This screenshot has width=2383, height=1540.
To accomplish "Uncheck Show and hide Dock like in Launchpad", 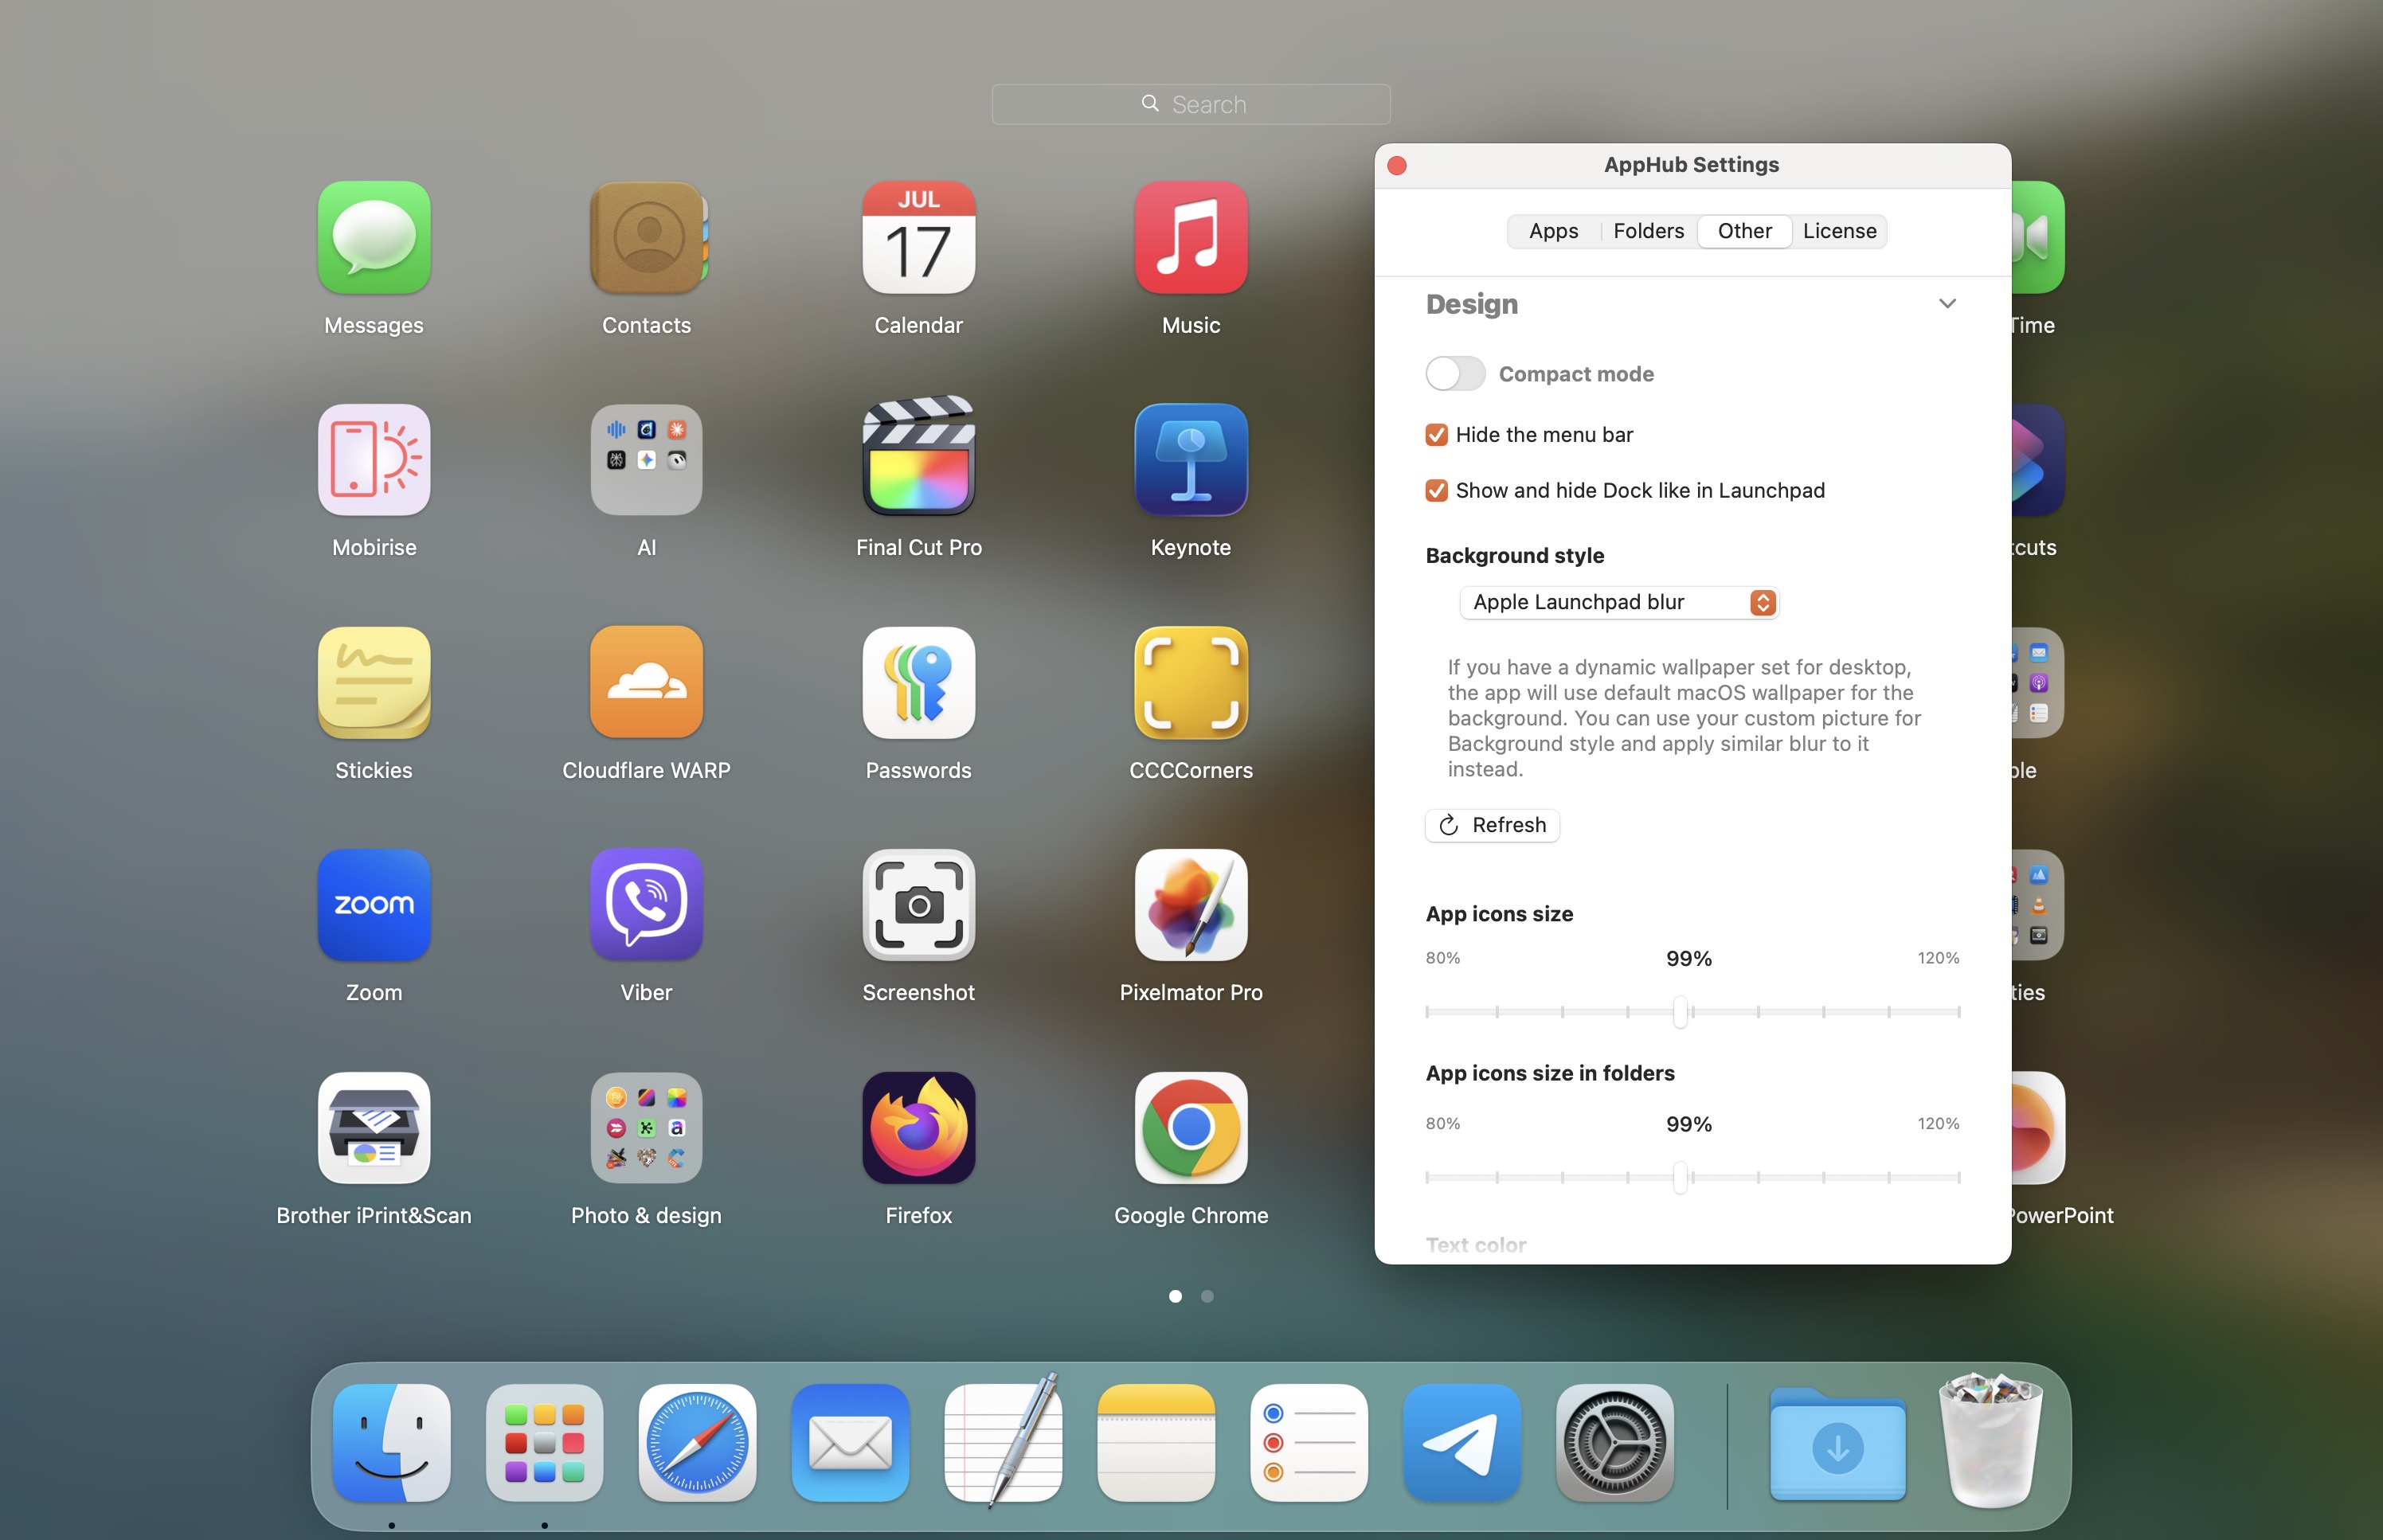I will click(1437, 491).
